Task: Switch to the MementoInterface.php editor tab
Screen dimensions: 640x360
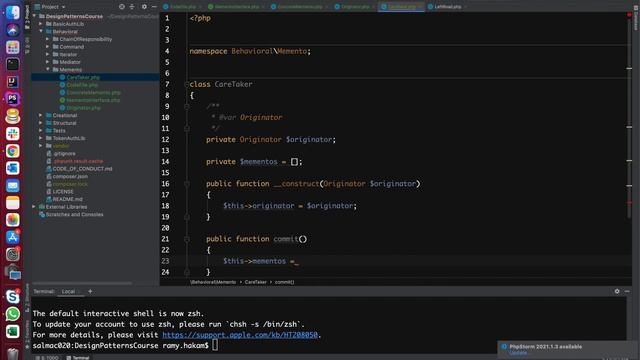Action: (x=237, y=7)
